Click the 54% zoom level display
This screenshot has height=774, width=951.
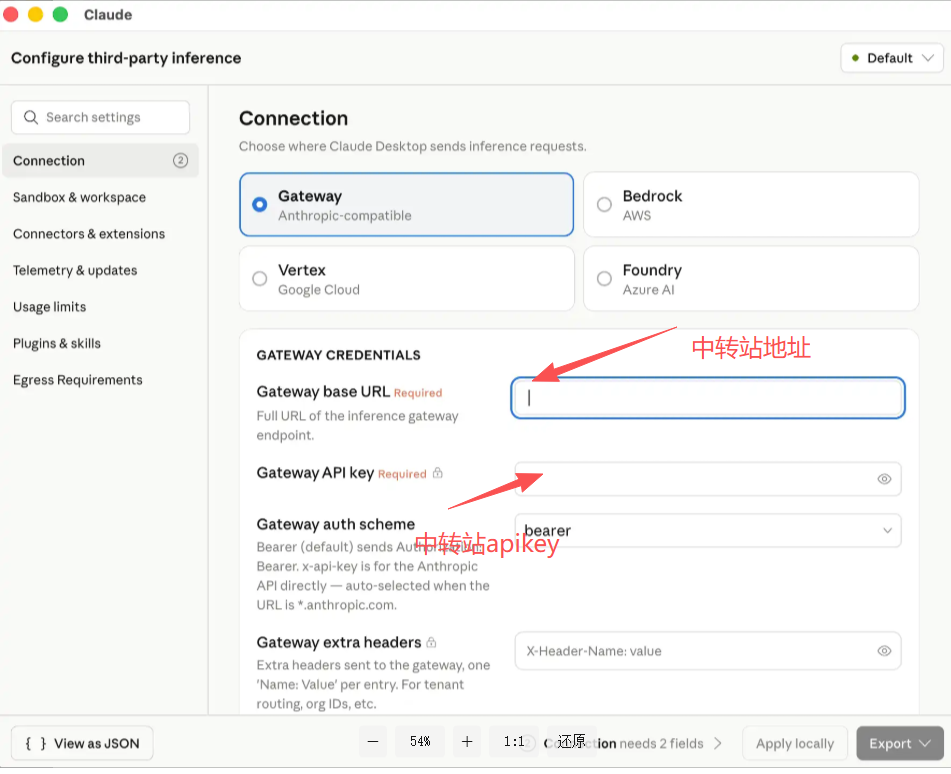(420, 741)
